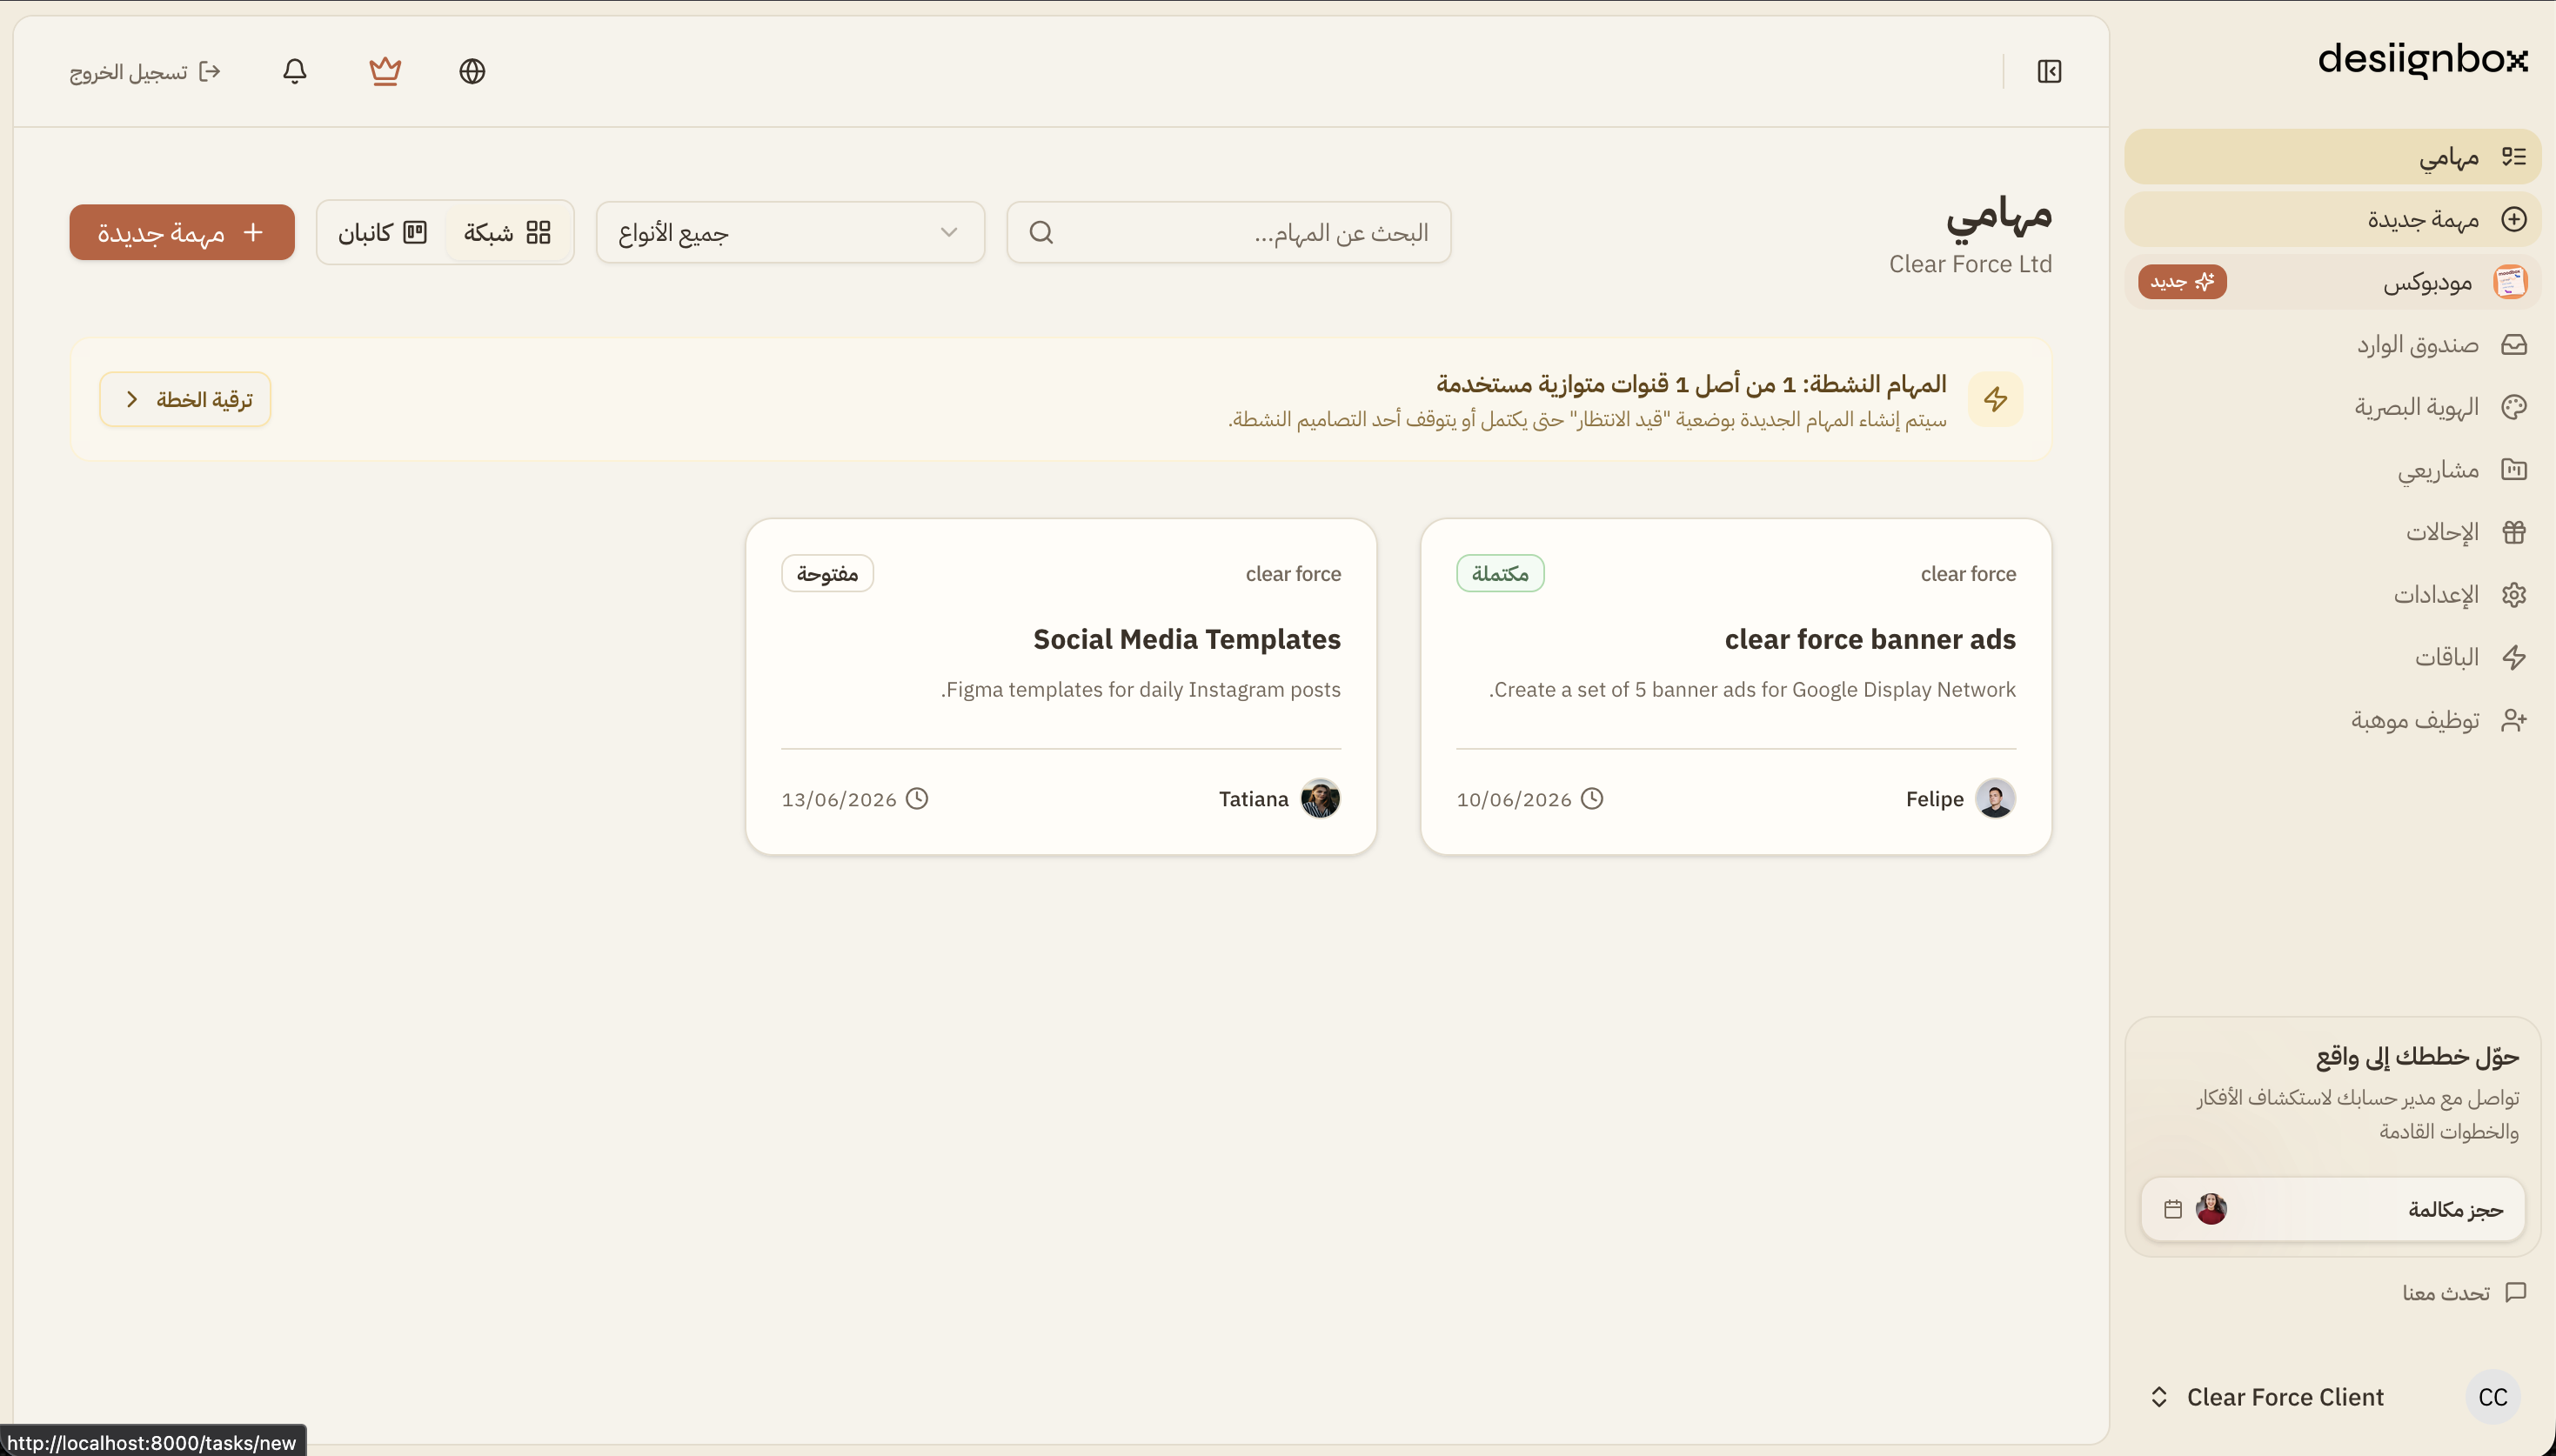The height and width of the screenshot is (1456, 2556).
Task: Click the Clear Force Ltd subtitle
Action: coord(1970,264)
